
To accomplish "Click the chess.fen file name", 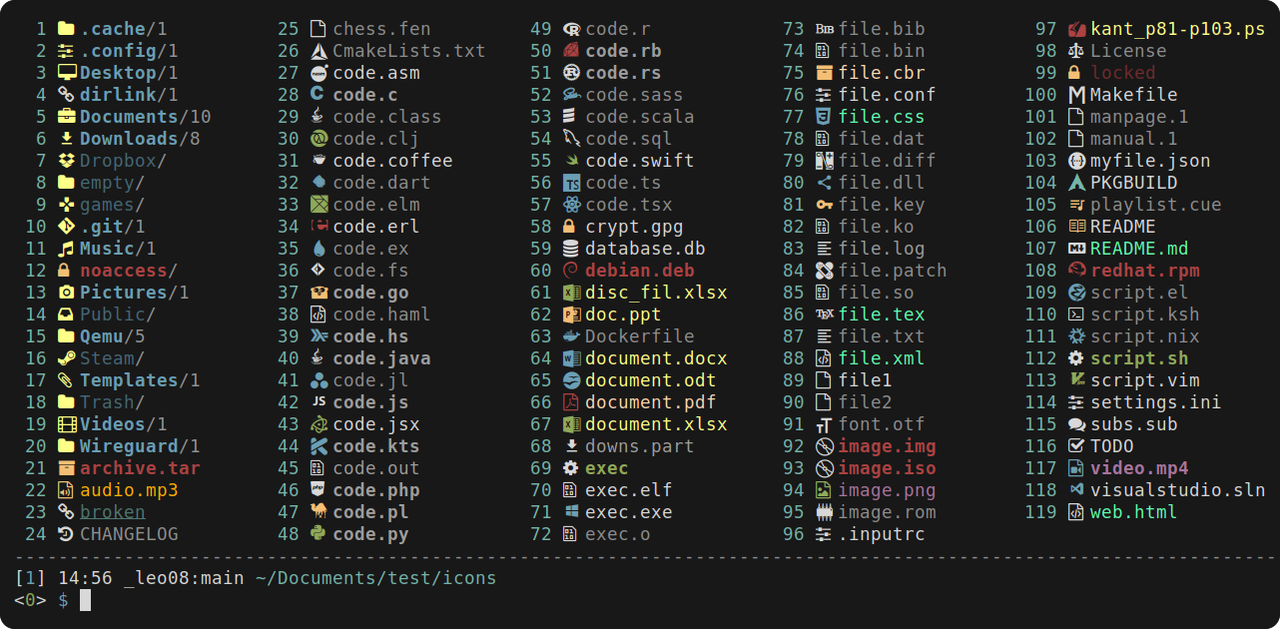I will 382,29.
